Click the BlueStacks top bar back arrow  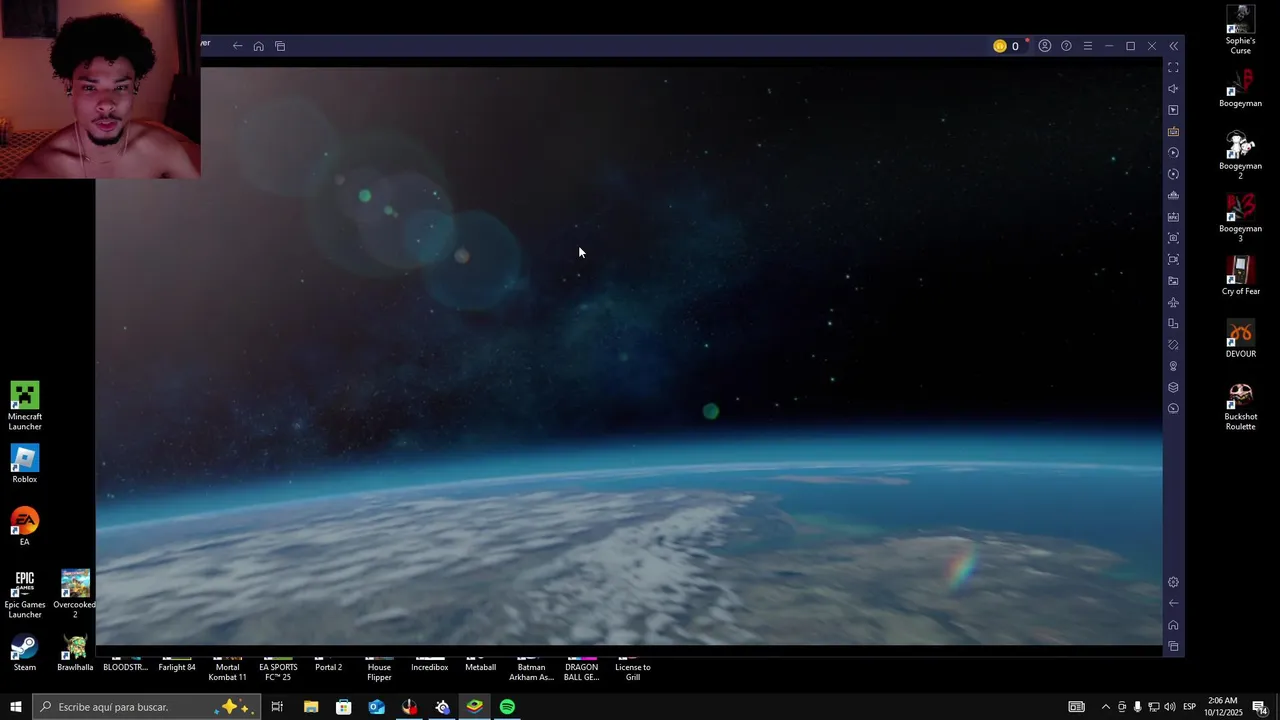pos(237,46)
